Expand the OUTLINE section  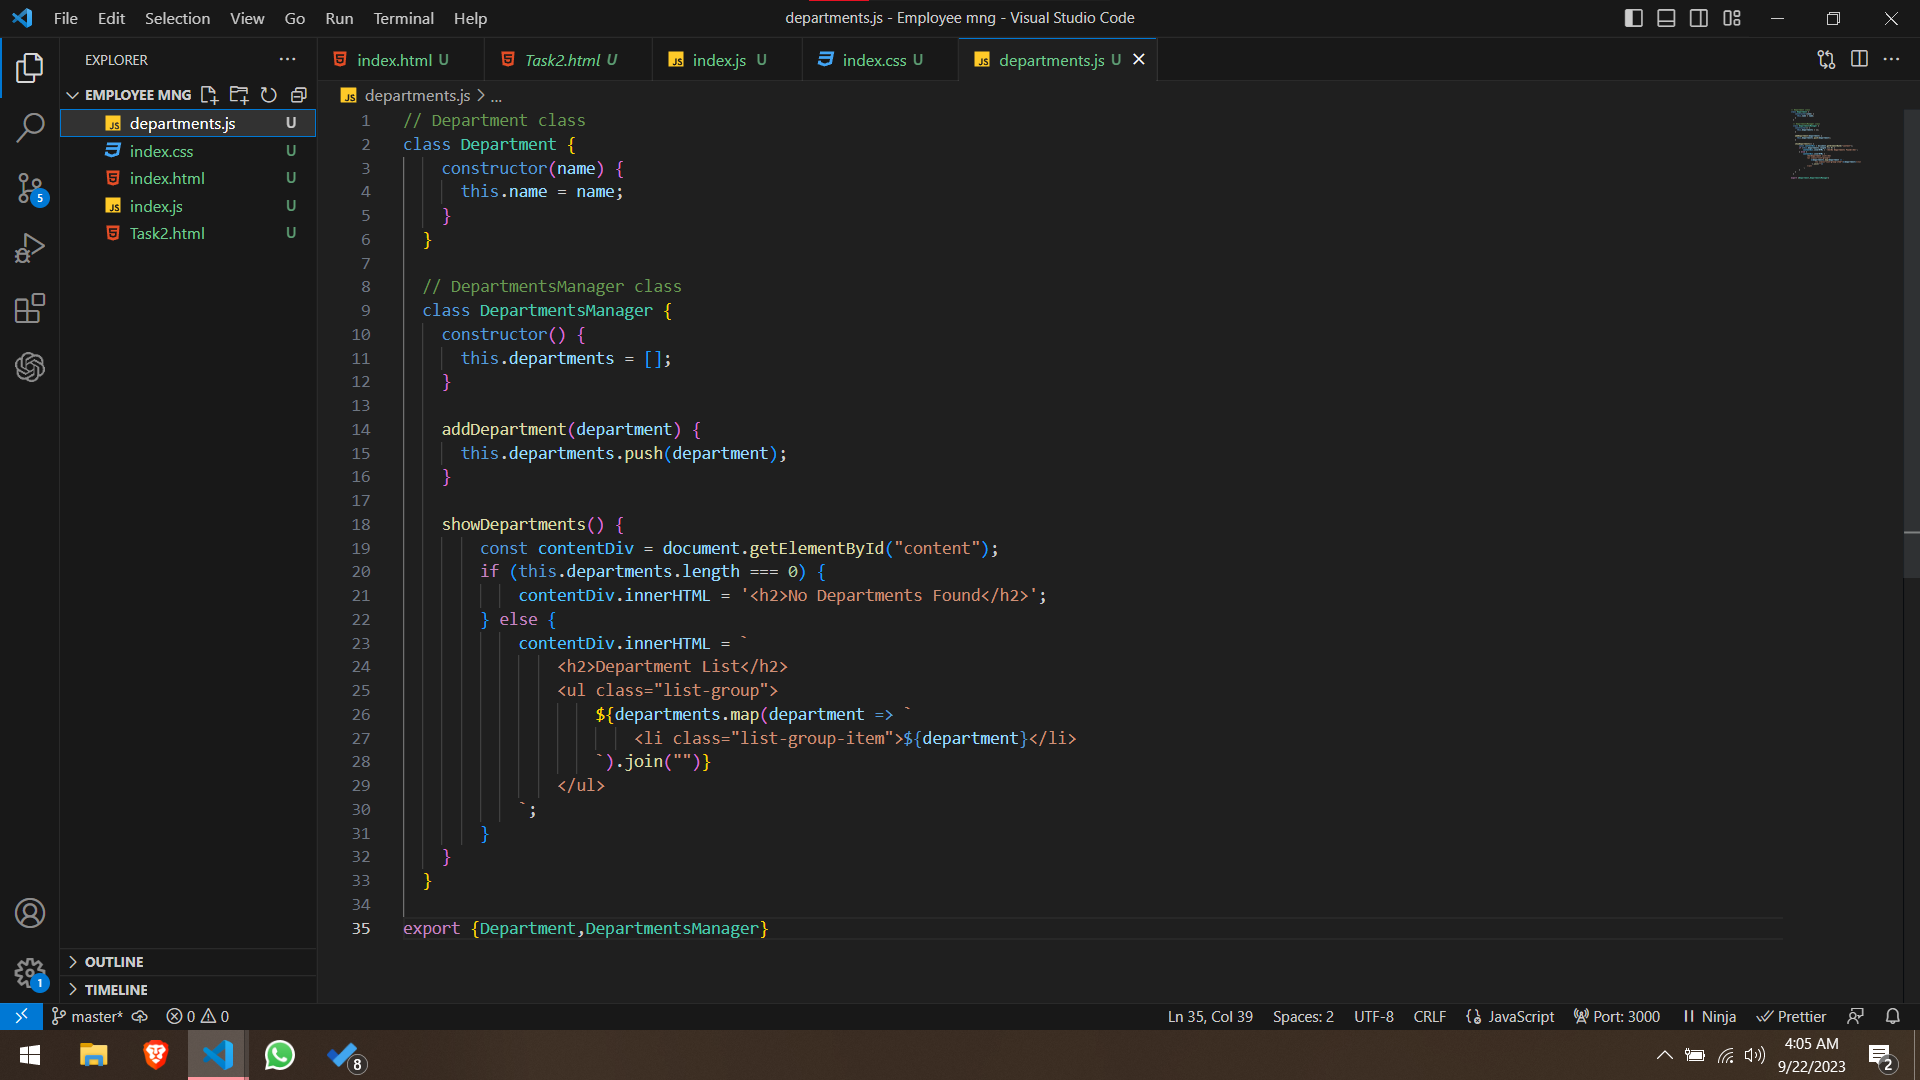(114, 962)
